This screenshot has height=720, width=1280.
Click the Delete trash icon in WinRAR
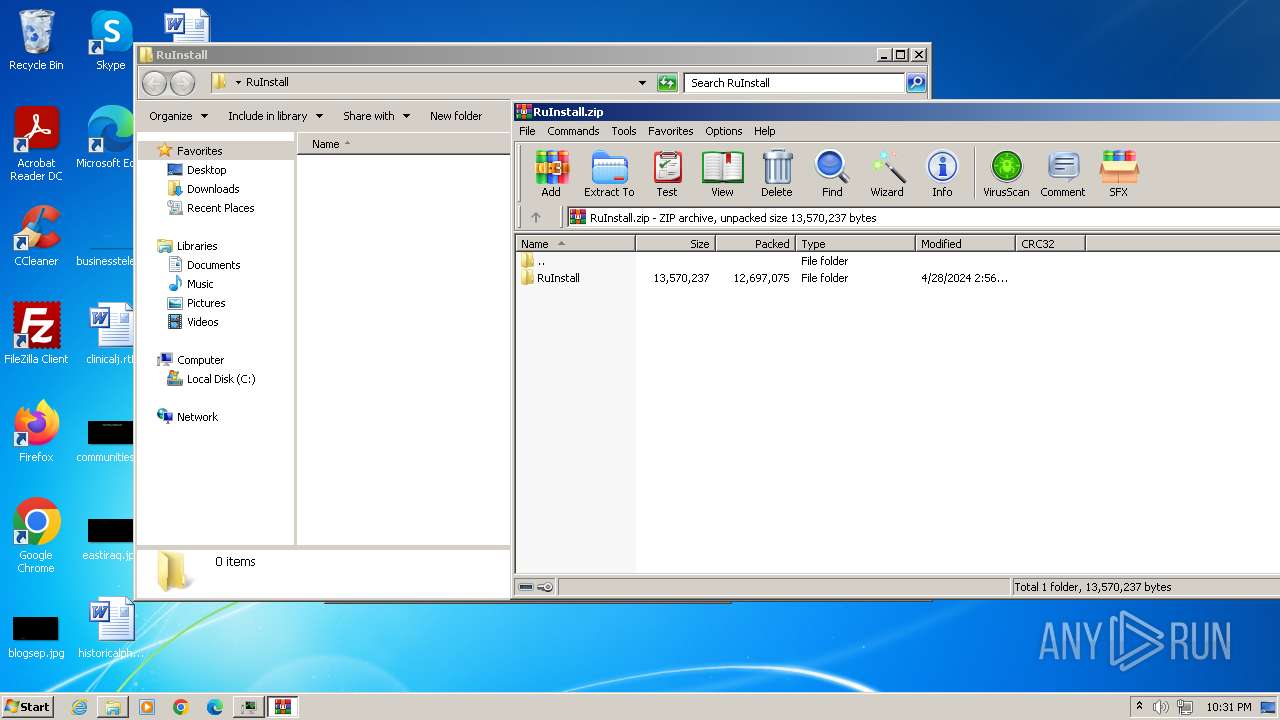coord(776,173)
